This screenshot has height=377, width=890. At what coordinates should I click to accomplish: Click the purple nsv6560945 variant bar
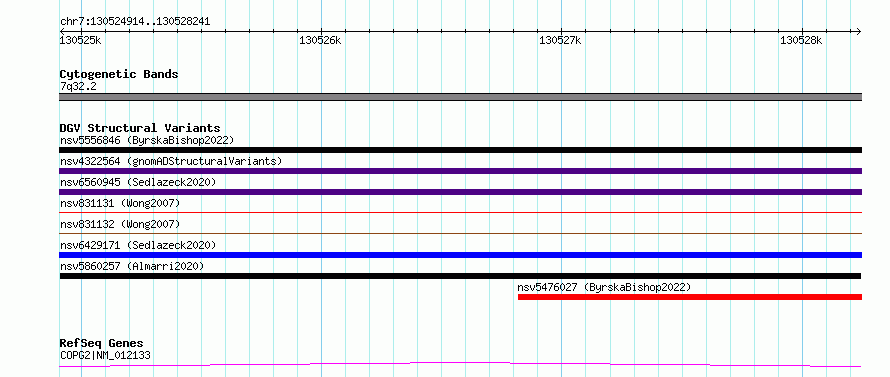coord(460,192)
